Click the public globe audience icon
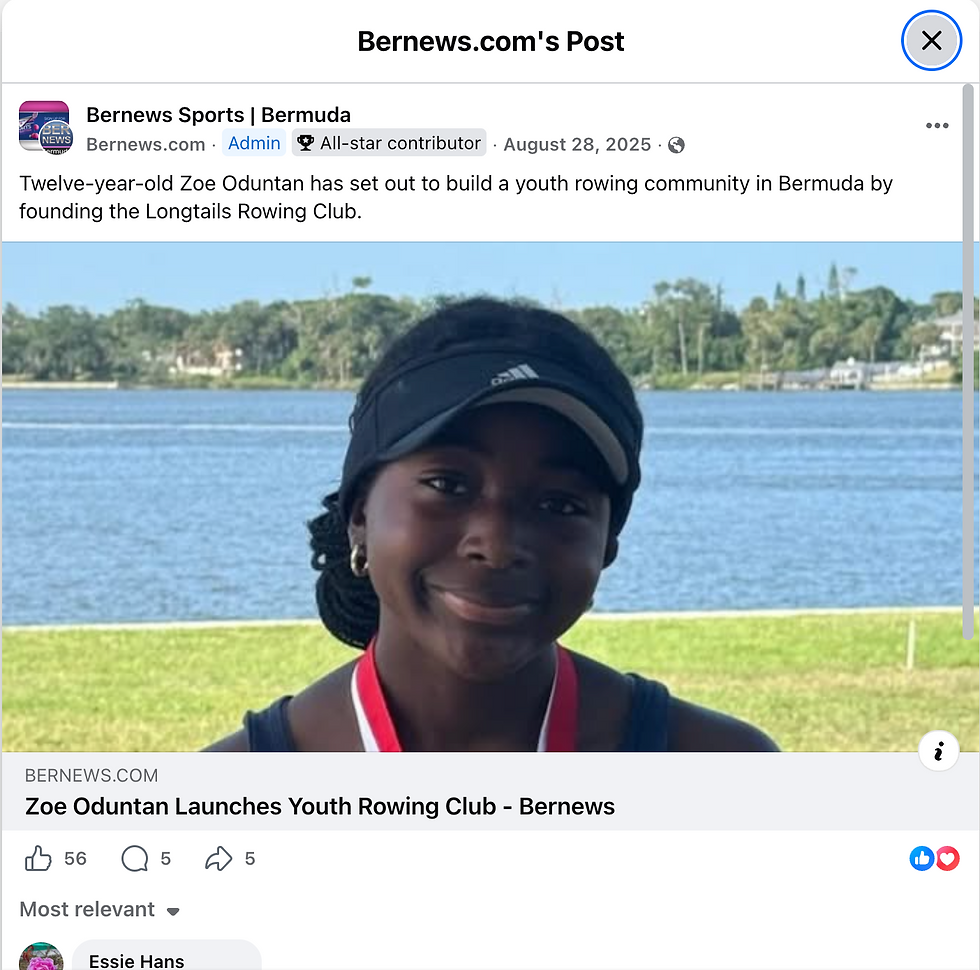 [676, 145]
